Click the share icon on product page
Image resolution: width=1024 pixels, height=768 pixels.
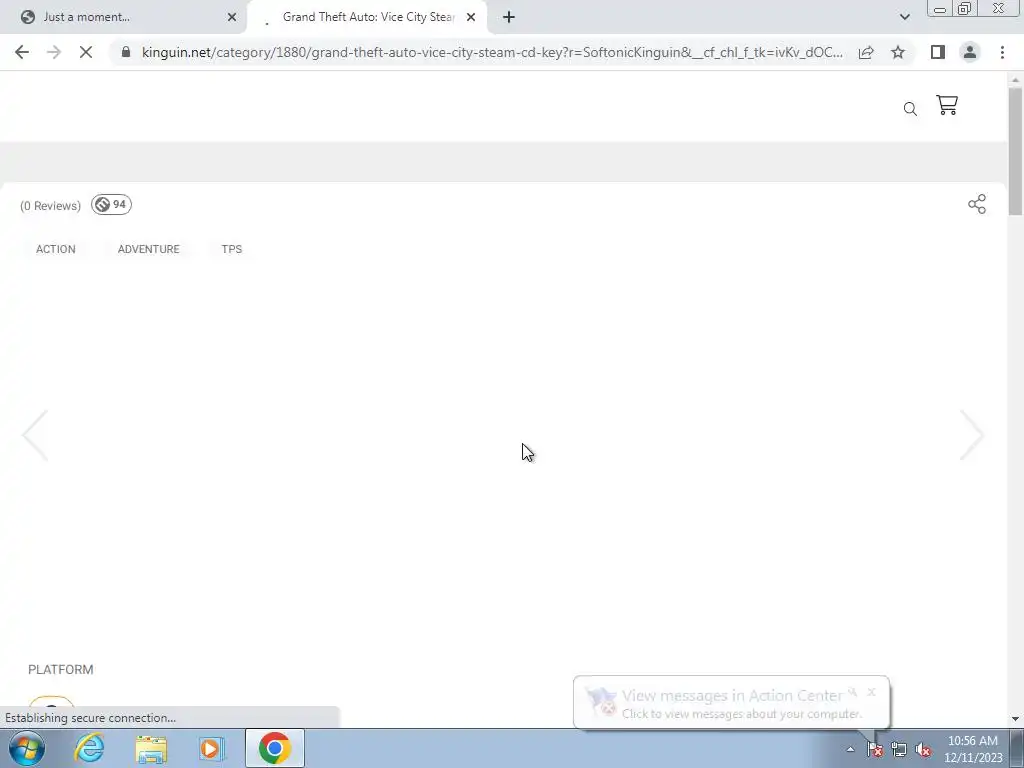point(977,204)
